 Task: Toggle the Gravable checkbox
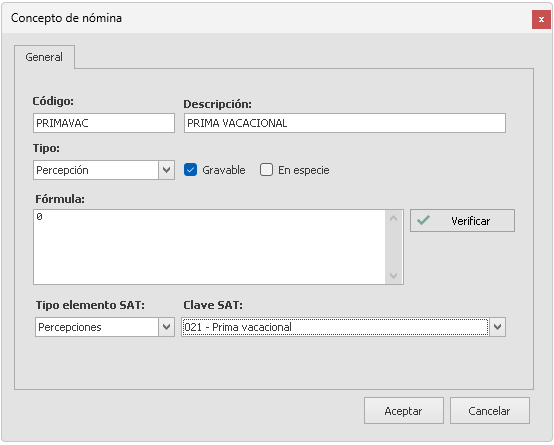click(x=190, y=170)
